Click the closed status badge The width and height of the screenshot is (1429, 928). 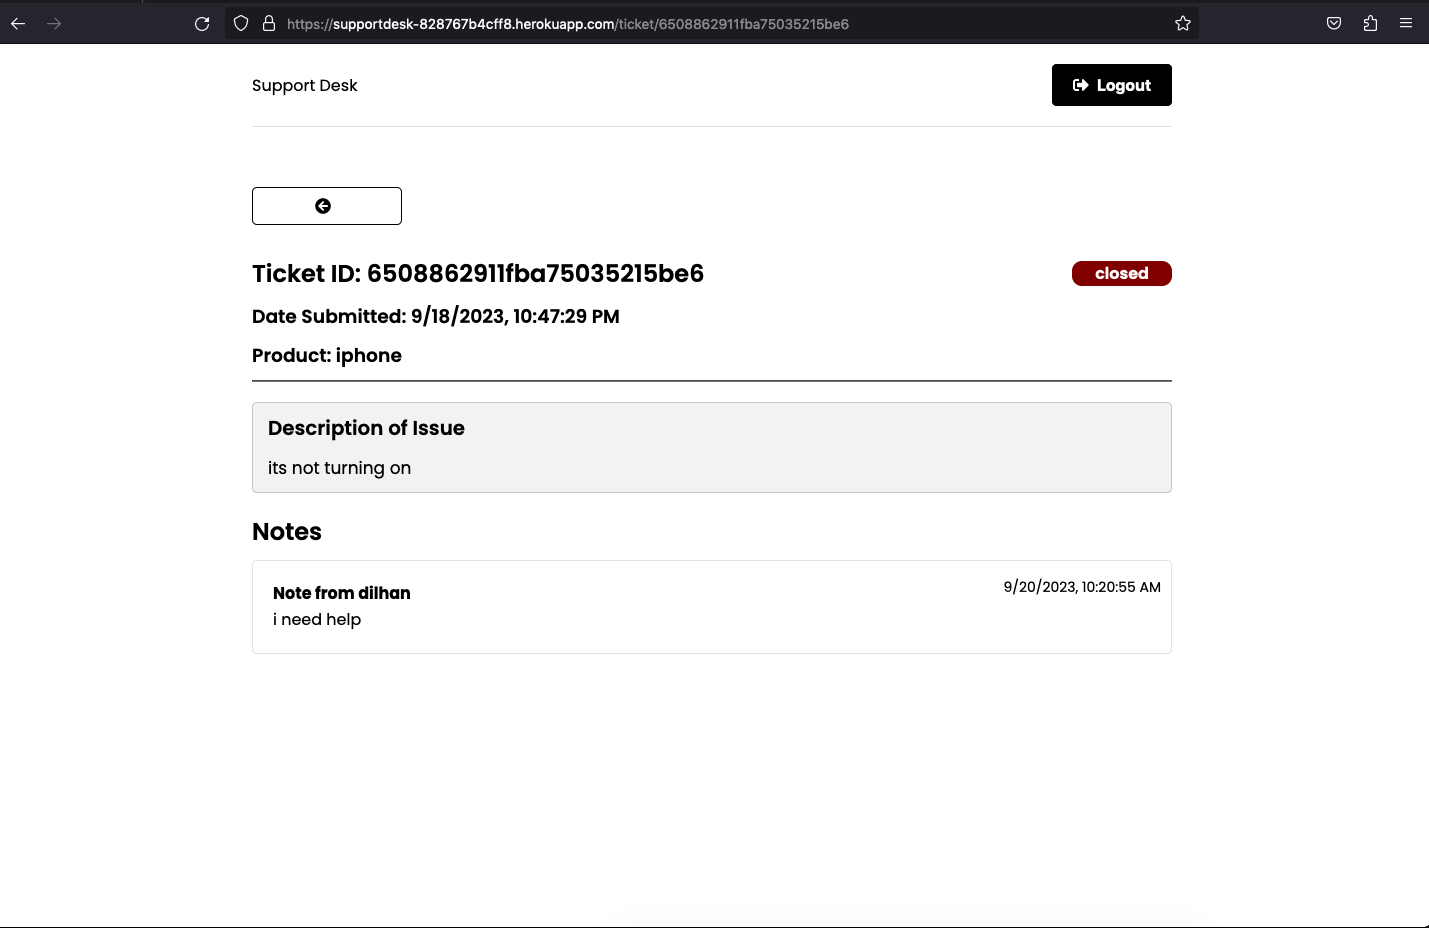pyautogui.click(x=1121, y=273)
